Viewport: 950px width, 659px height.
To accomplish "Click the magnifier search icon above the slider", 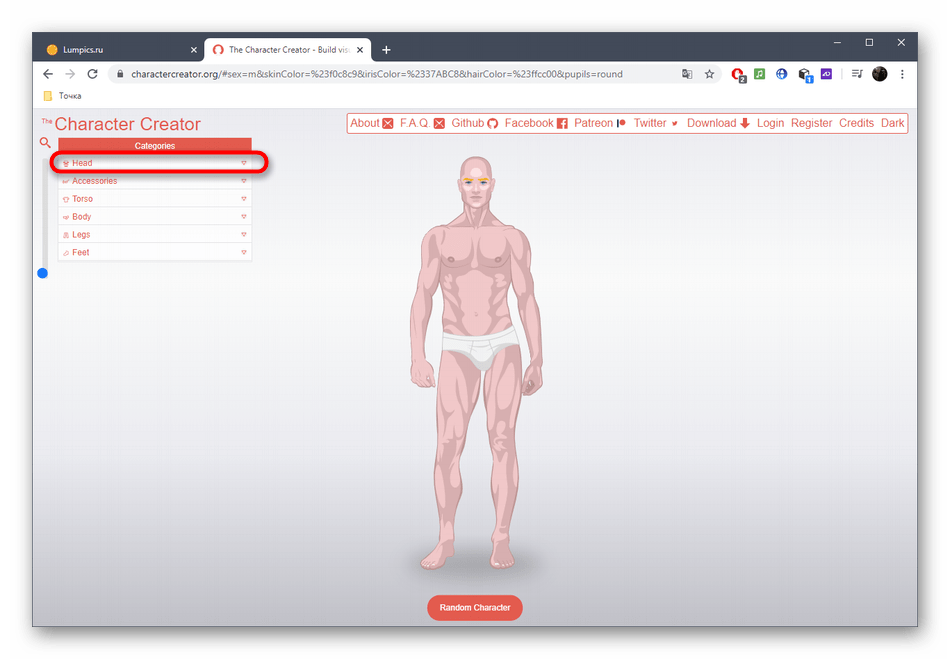I will point(45,143).
